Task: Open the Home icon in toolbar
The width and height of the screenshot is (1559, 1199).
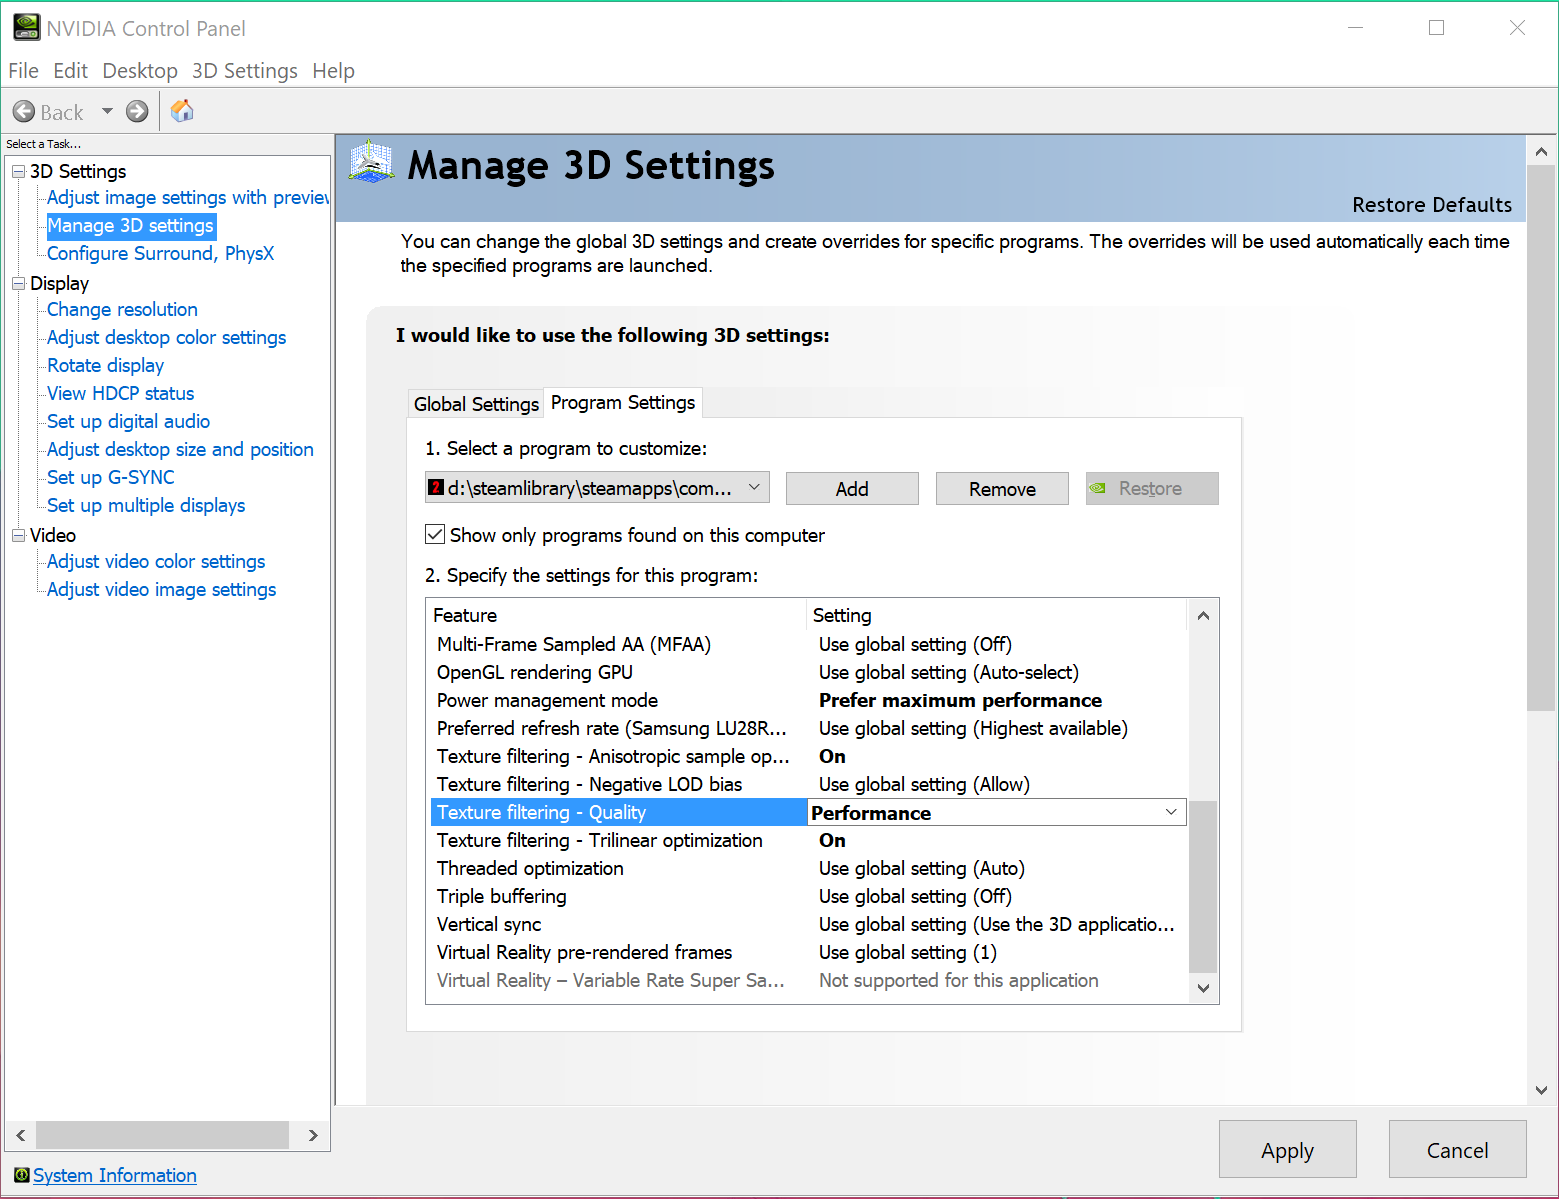Action: click(182, 111)
